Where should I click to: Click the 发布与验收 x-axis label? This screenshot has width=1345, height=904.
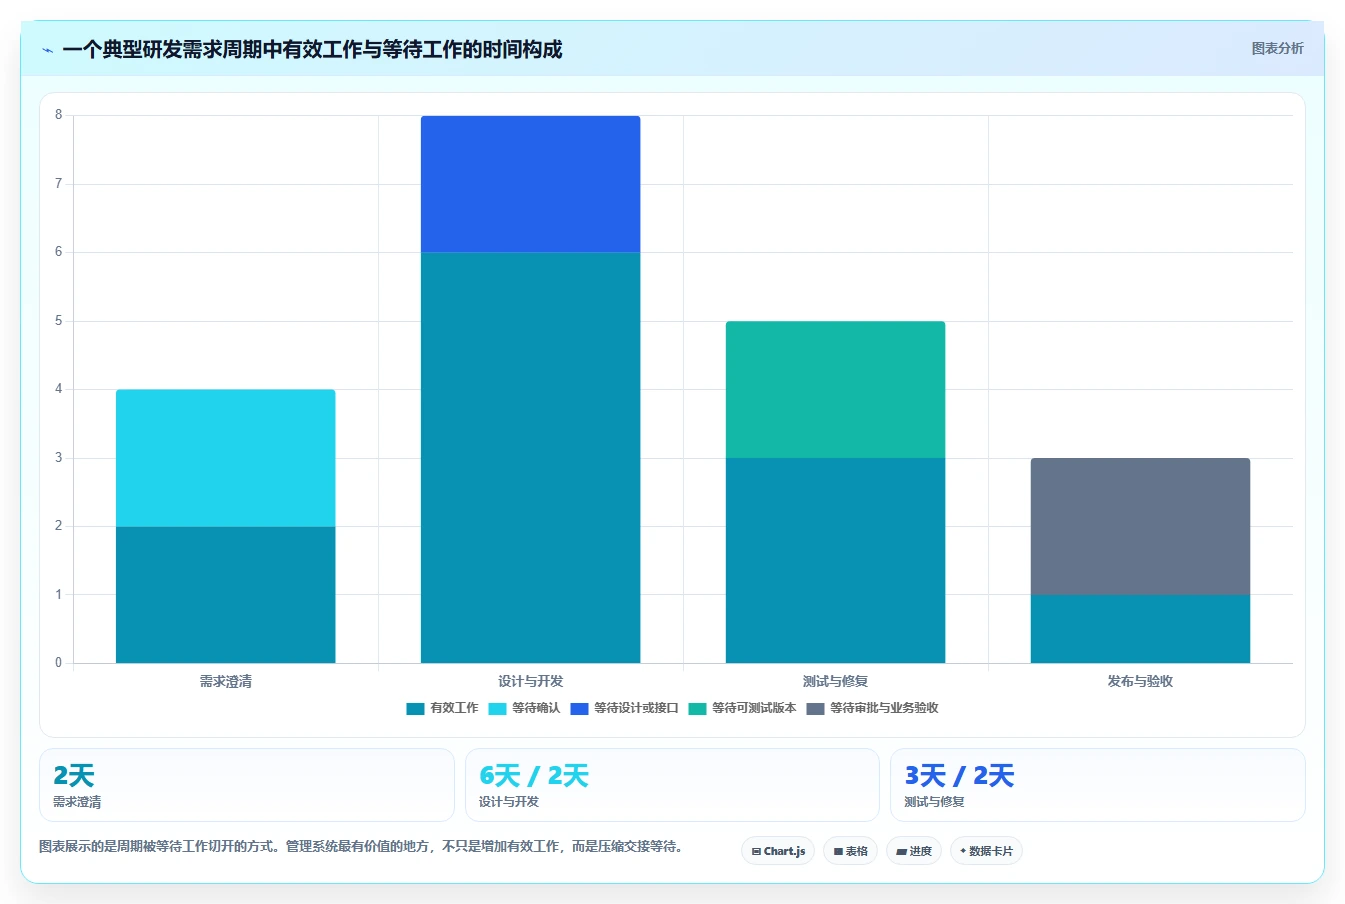[1140, 681]
